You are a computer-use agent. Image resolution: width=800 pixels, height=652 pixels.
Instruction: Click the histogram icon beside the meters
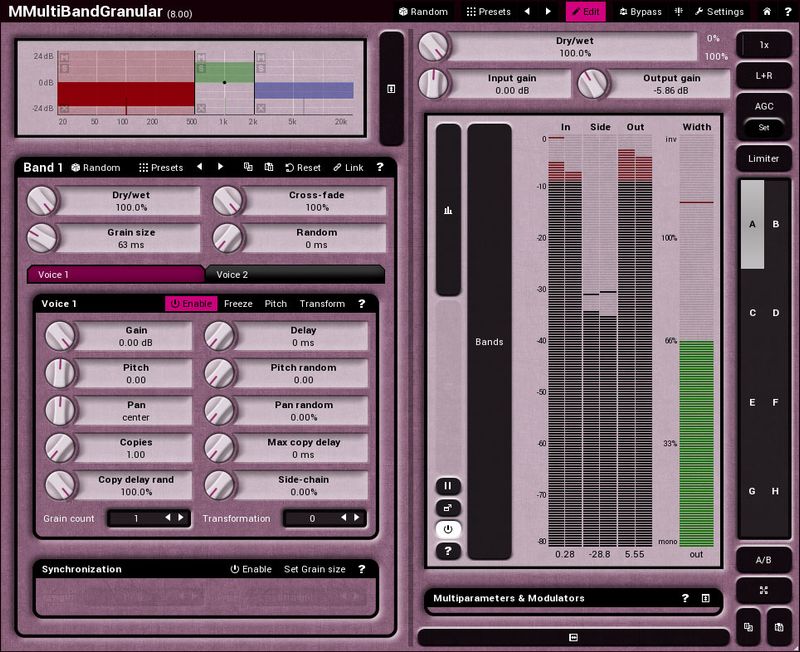click(448, 210)
